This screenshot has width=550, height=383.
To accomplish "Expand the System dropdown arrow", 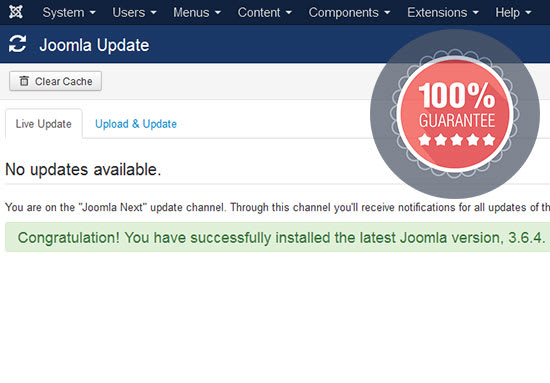I will pos(93,13).
